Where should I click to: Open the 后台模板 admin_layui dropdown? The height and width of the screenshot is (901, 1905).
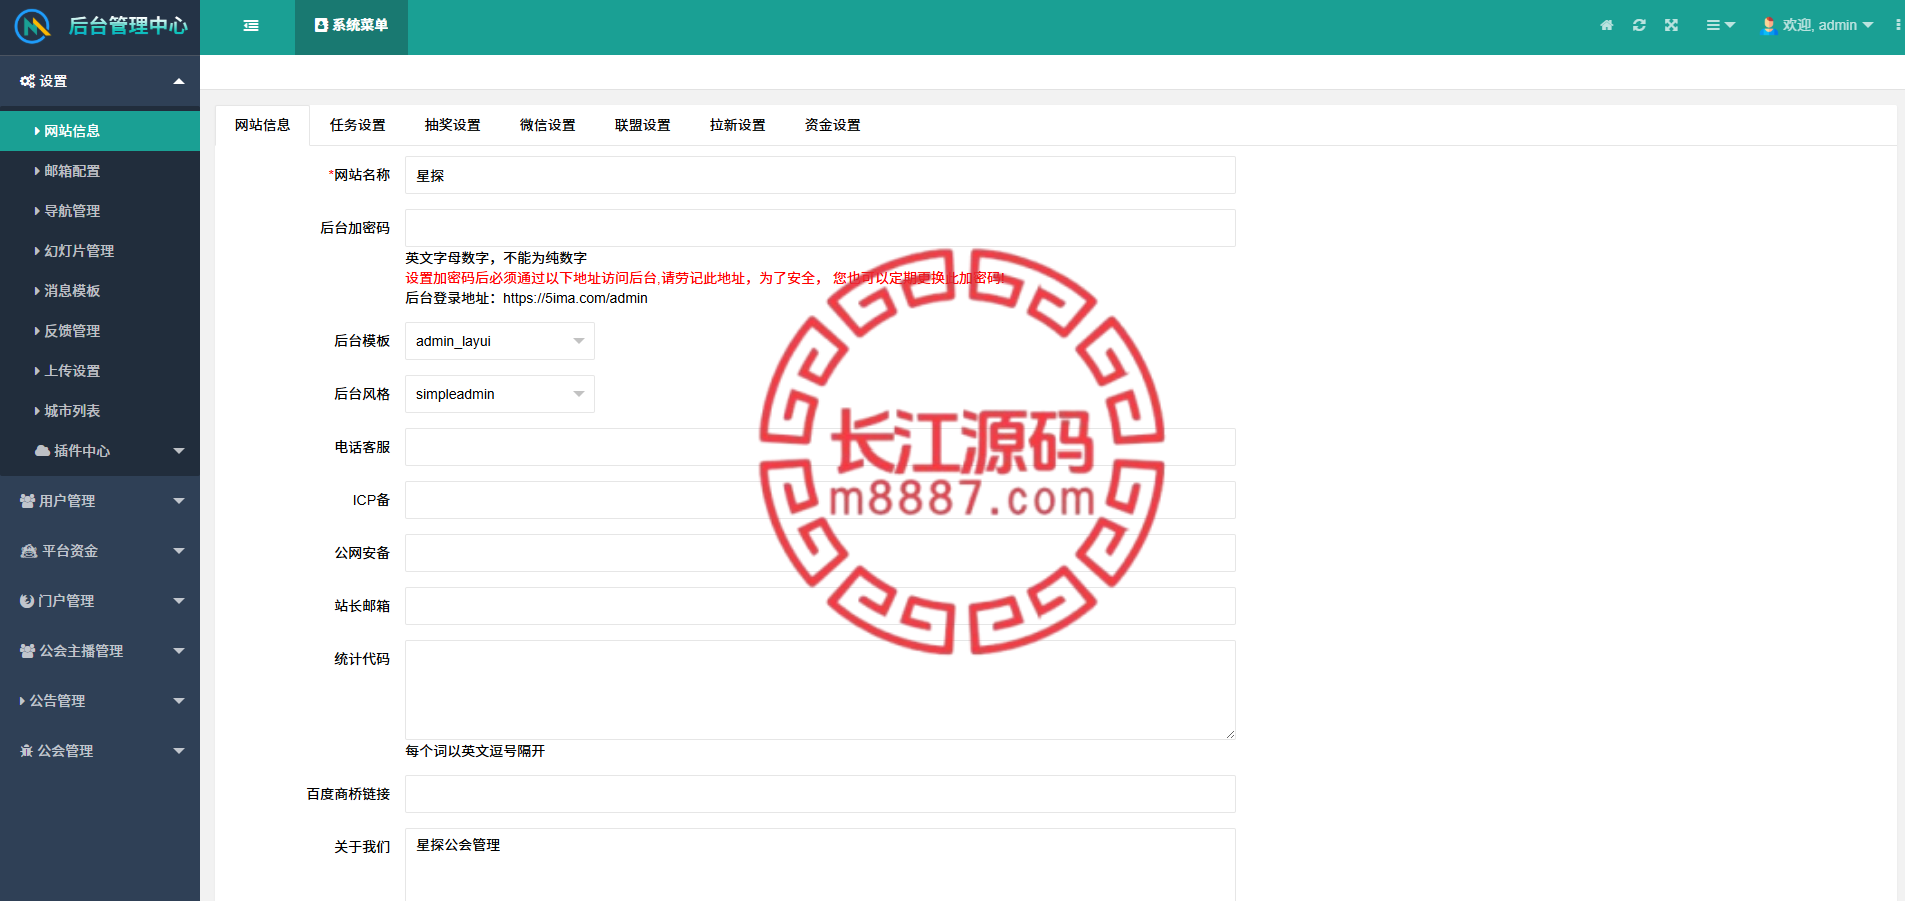(500, 341)
